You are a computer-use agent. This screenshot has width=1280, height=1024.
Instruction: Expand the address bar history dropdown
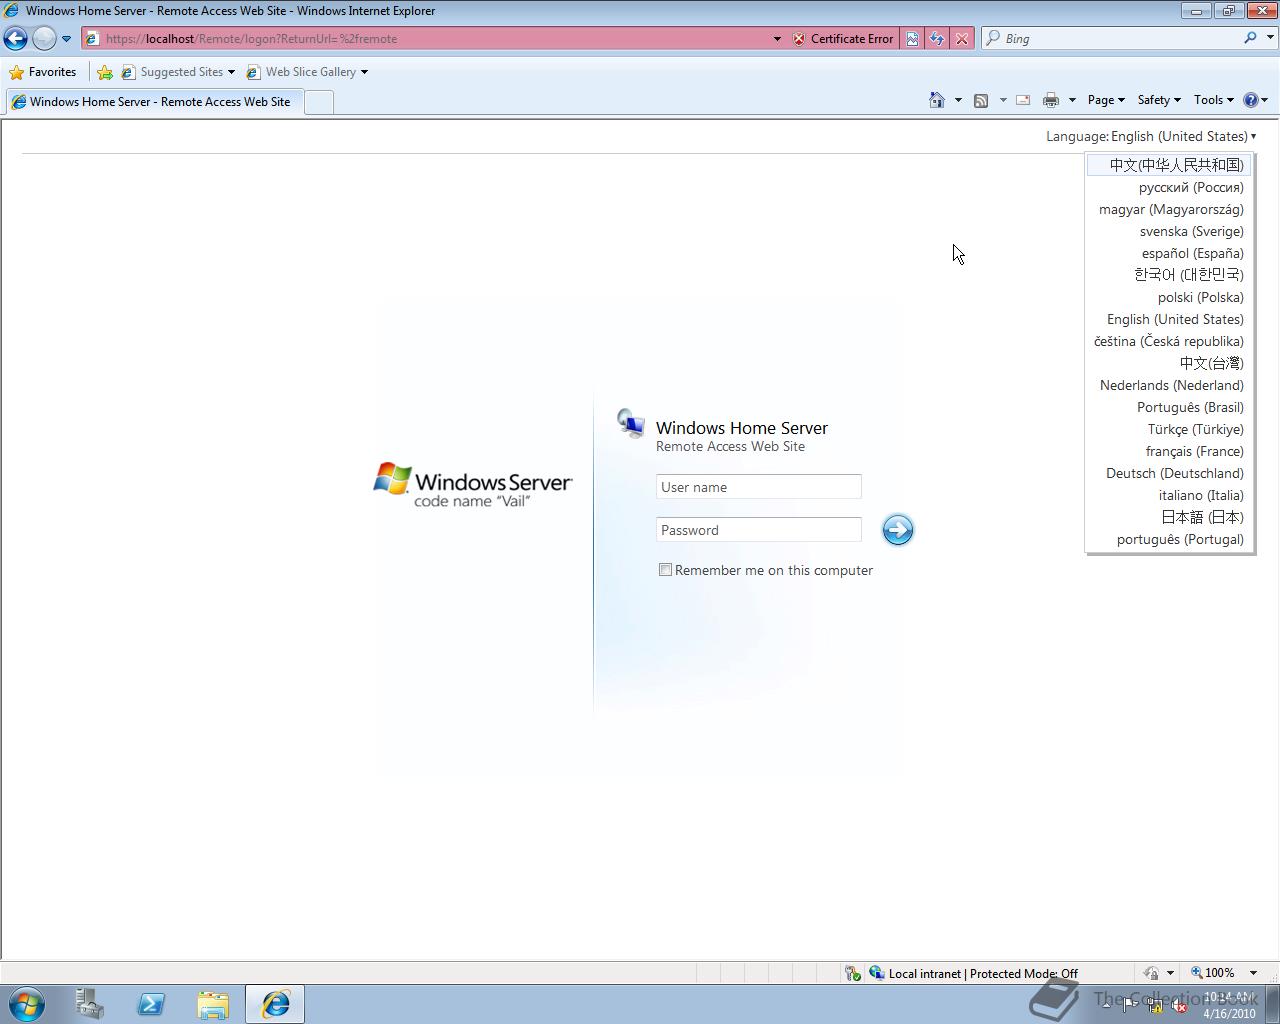(x=777, y=39)
